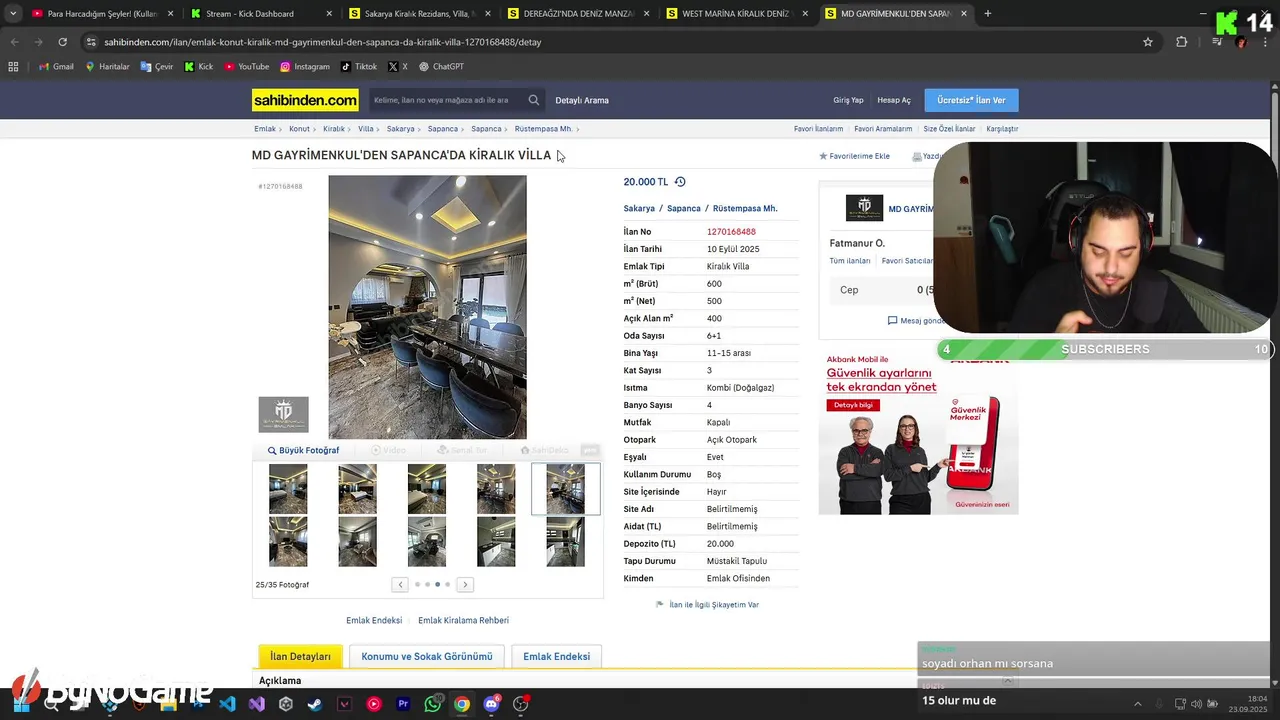Click the battery icon in system tray

click(x=1212, y=704)
